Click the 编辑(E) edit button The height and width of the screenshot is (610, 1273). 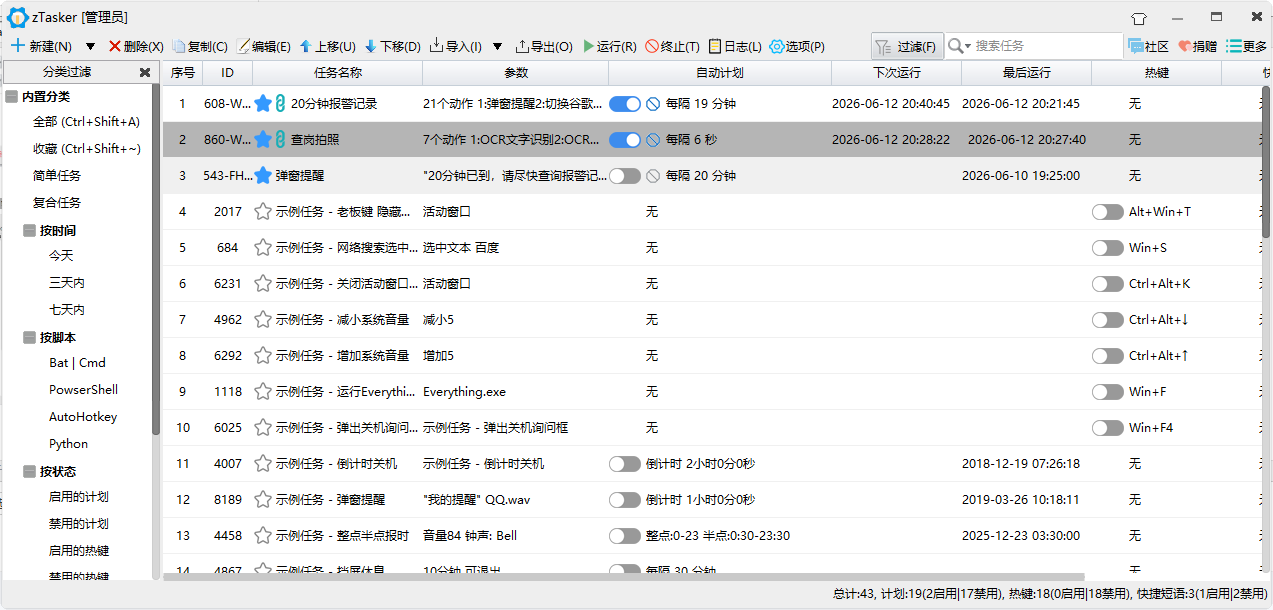tap(264, 46)
